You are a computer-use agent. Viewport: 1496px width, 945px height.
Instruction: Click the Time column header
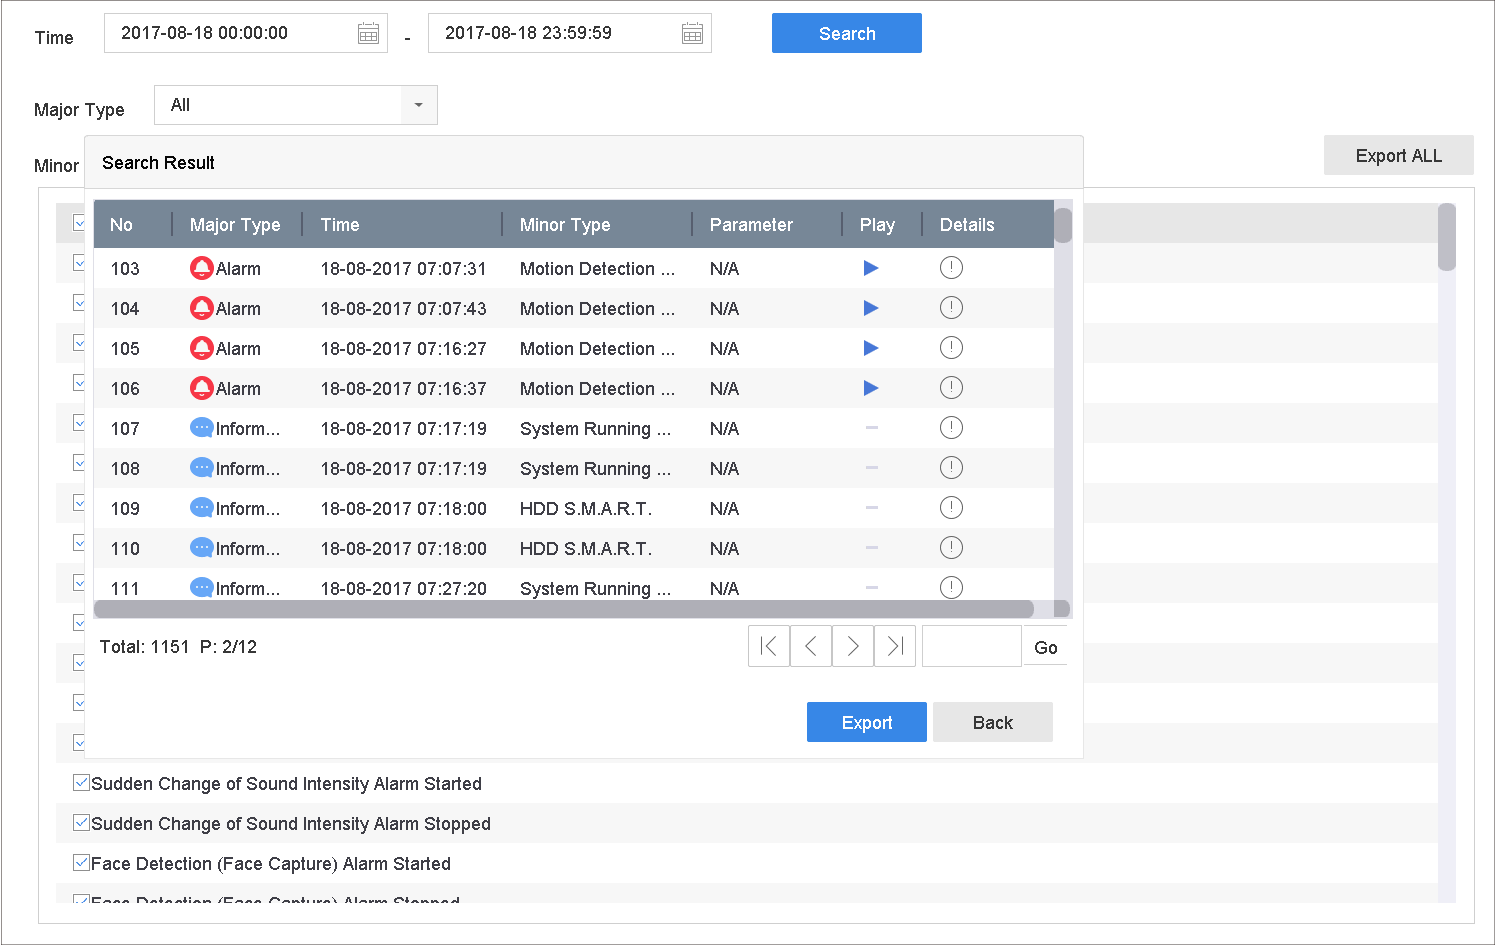340,225
